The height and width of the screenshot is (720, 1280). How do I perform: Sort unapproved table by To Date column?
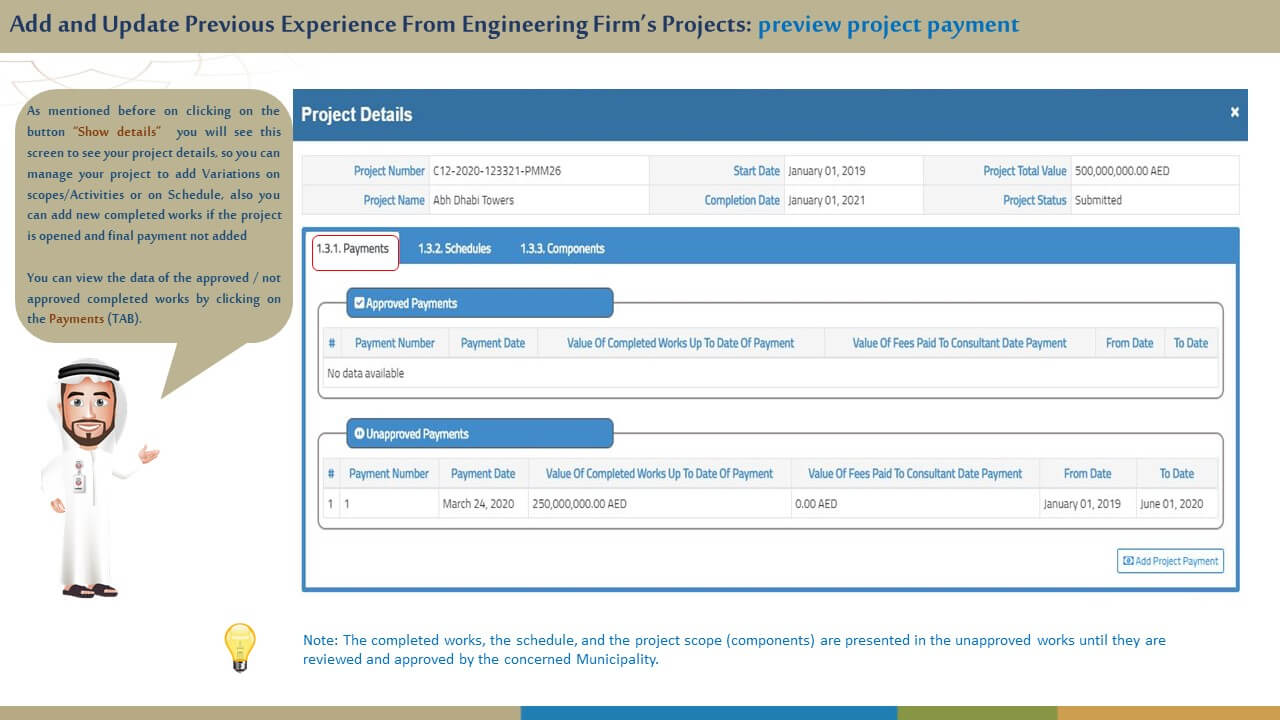pos(1176,474)
